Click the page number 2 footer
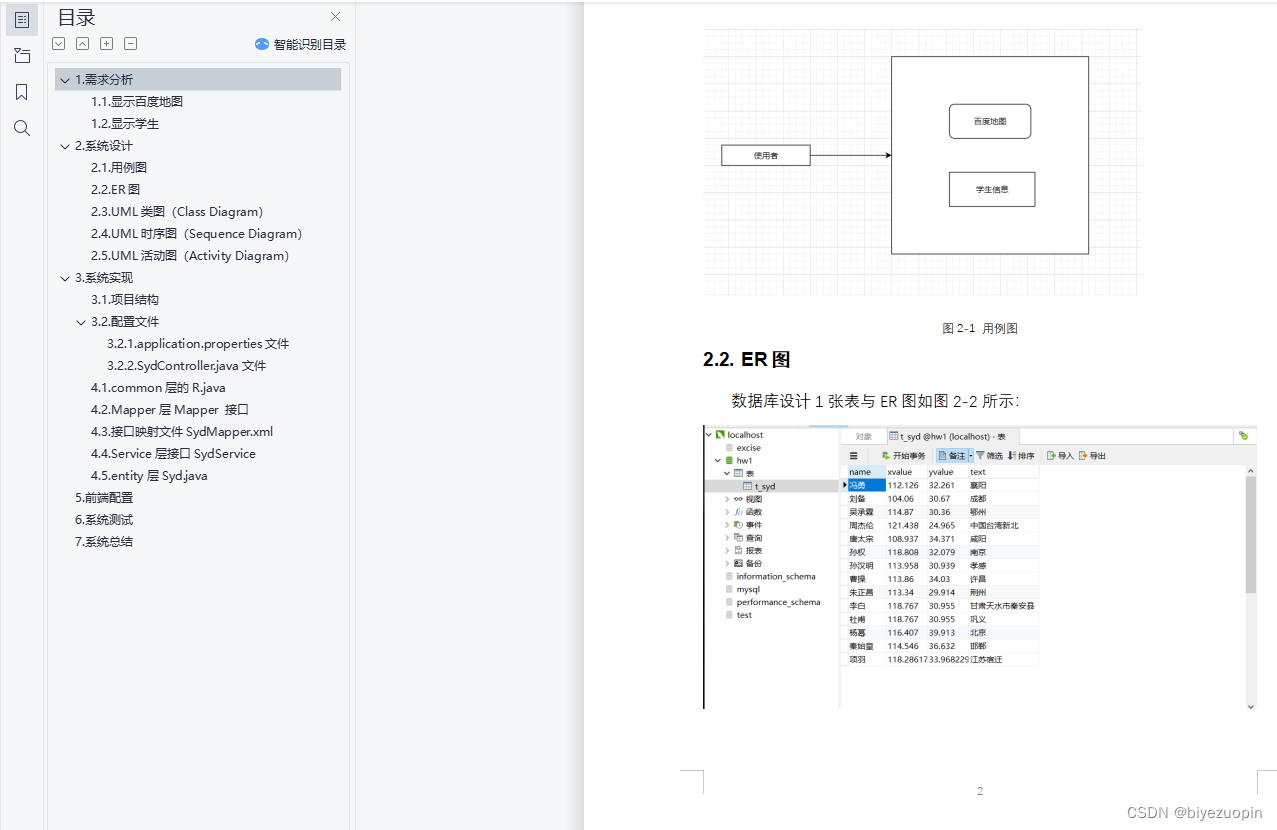 point(980,791)
